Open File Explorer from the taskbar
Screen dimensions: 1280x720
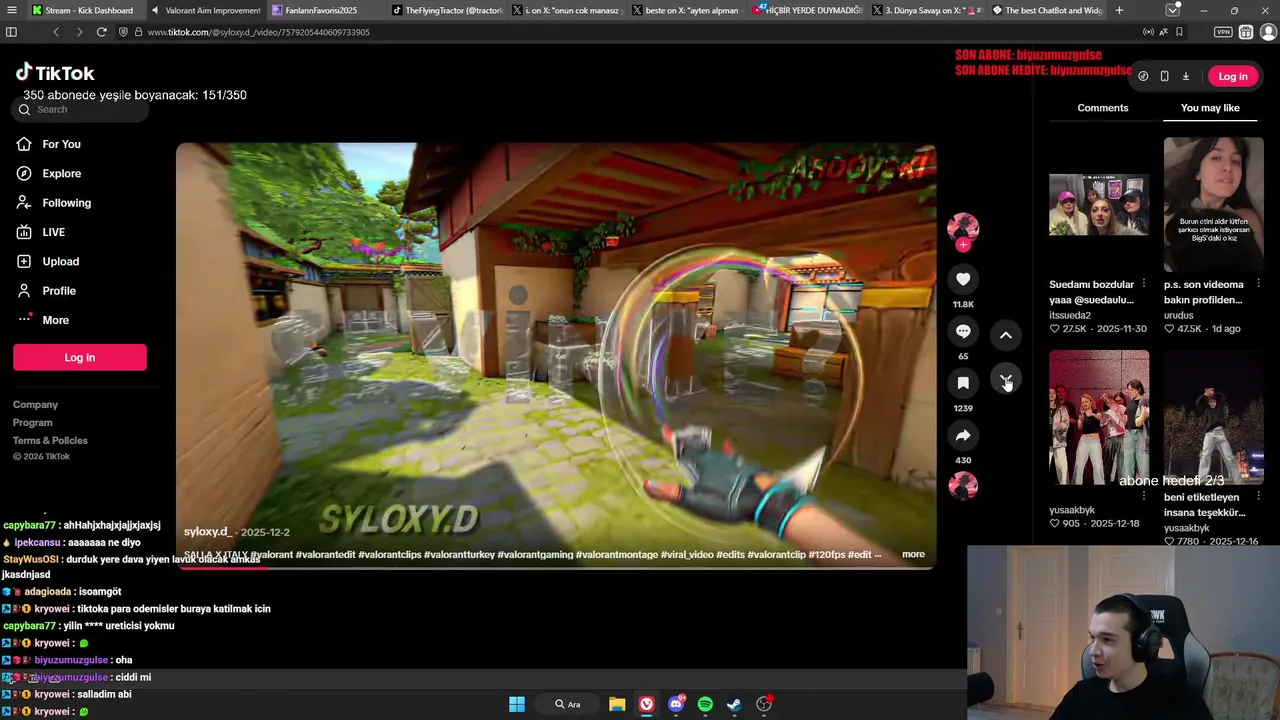pyautogui.click(x=617, y=704)
